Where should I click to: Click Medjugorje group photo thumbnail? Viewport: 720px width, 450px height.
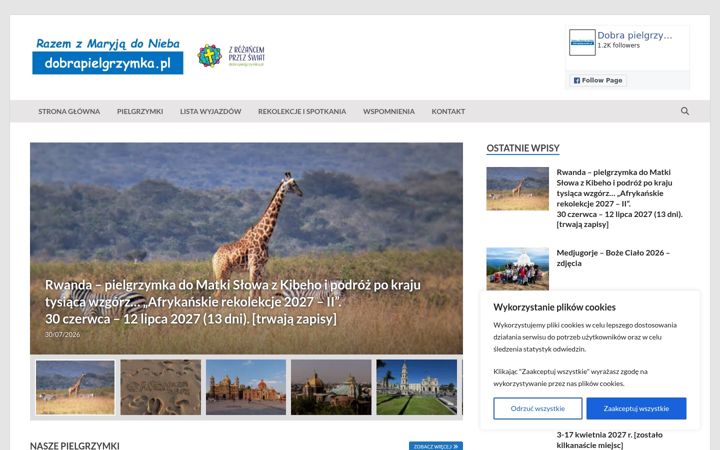pyautogui.click(x=518, y=269)
